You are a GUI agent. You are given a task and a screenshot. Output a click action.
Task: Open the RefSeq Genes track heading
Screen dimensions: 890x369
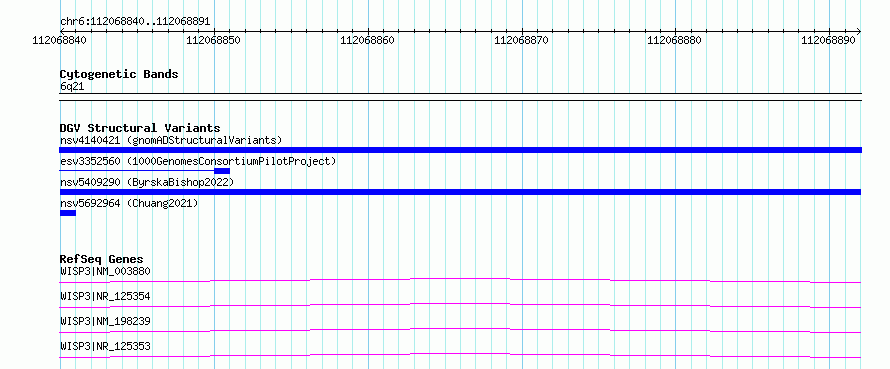(101, 259)
